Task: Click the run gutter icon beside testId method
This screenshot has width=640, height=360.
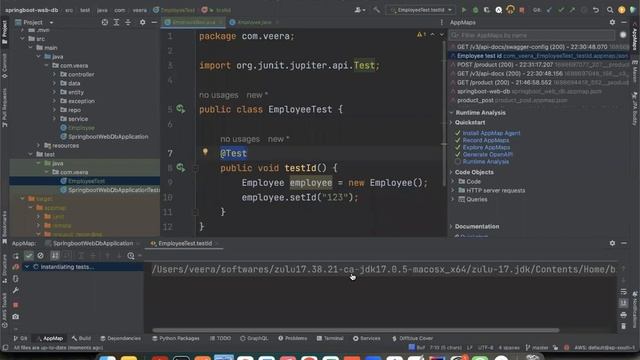Action: point(181,167)
